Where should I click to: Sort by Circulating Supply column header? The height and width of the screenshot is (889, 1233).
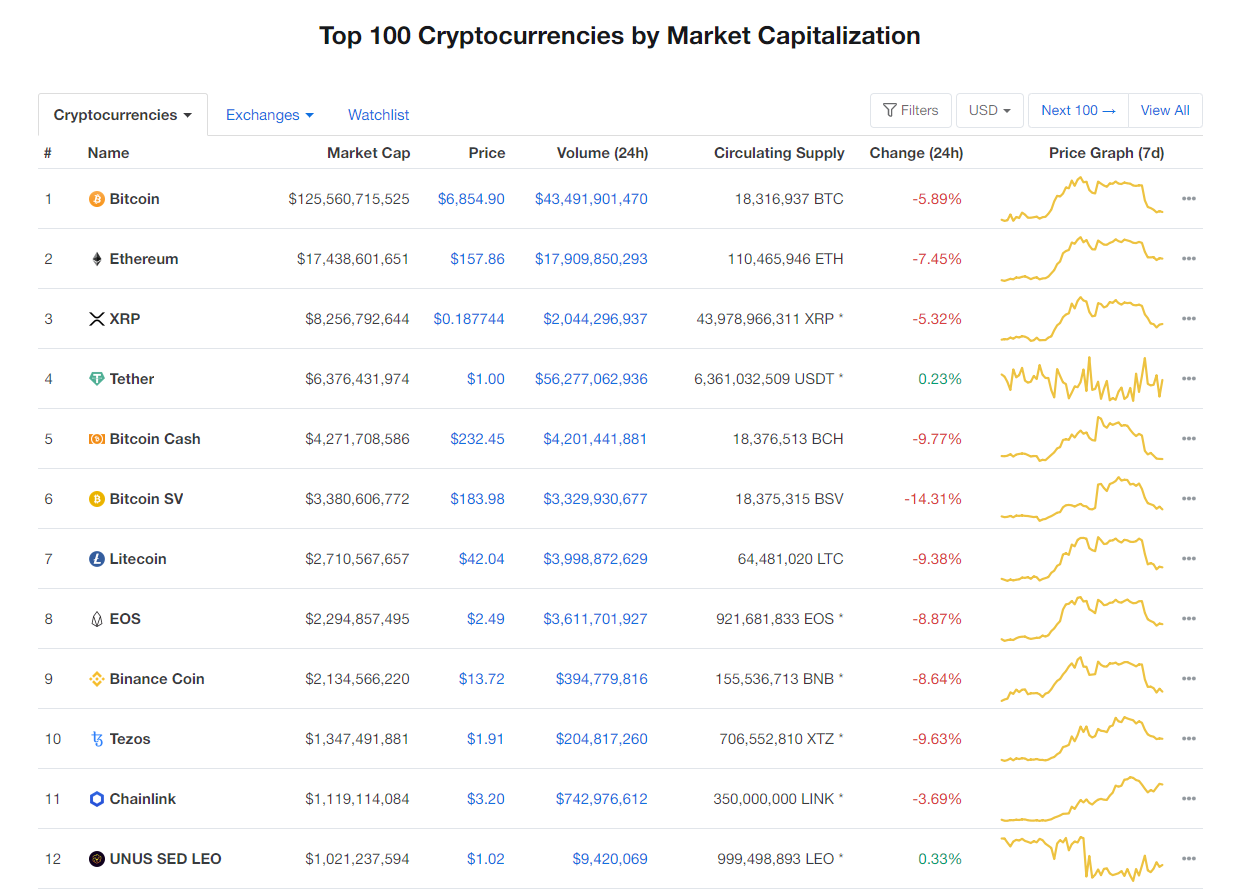tap(779, 153)
